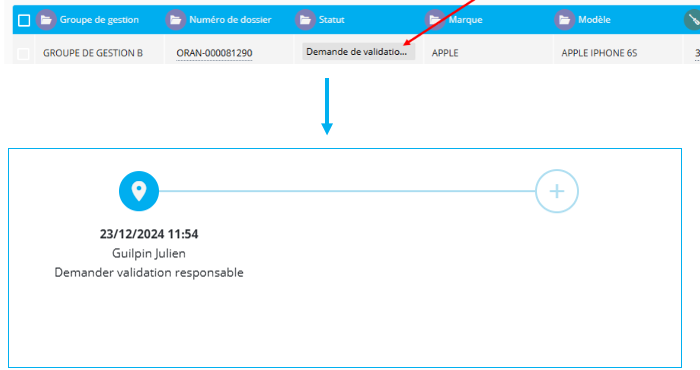Click the Demande de validatio... status badge

(358, 52)
